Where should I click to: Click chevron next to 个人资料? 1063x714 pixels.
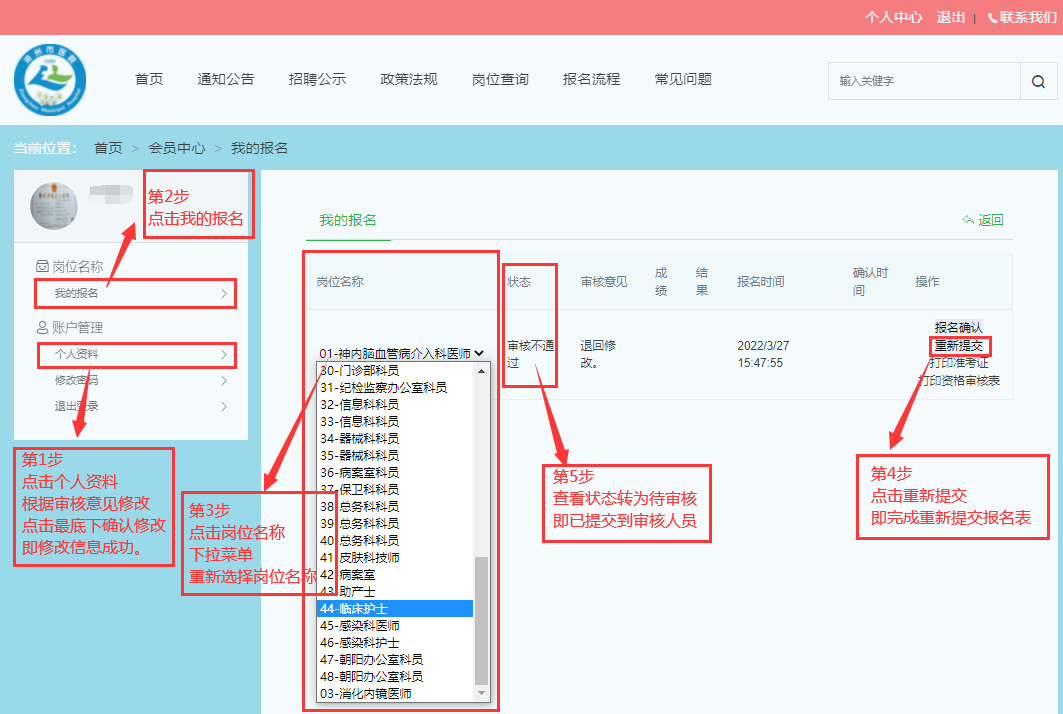224,355
